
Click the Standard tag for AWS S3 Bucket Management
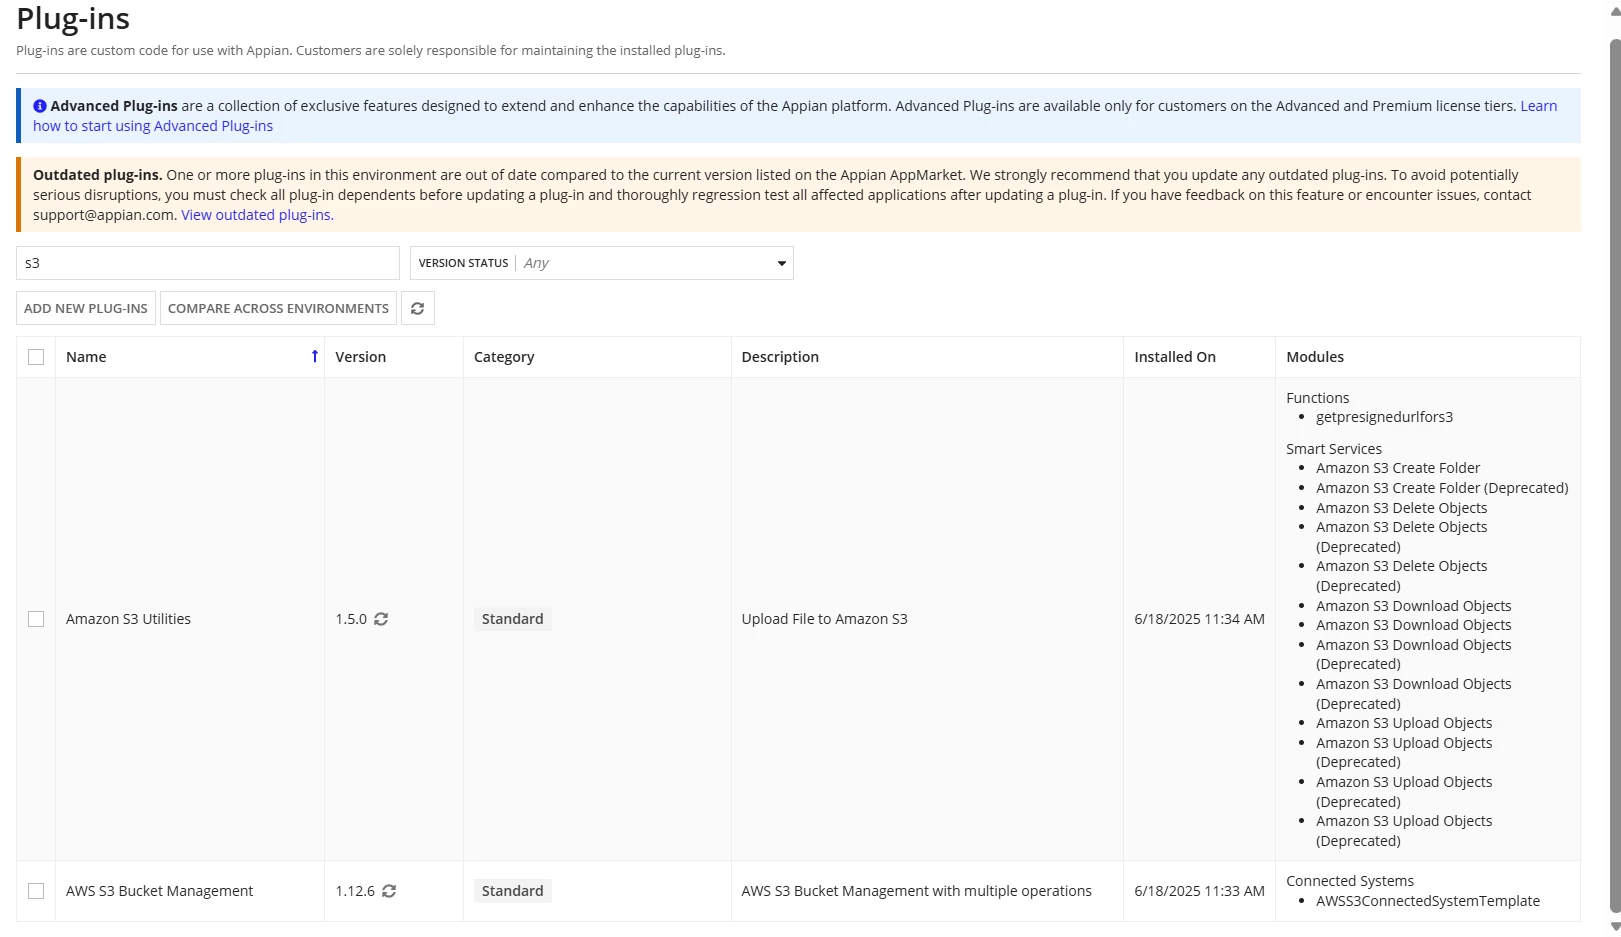click(x=513, y=891)
